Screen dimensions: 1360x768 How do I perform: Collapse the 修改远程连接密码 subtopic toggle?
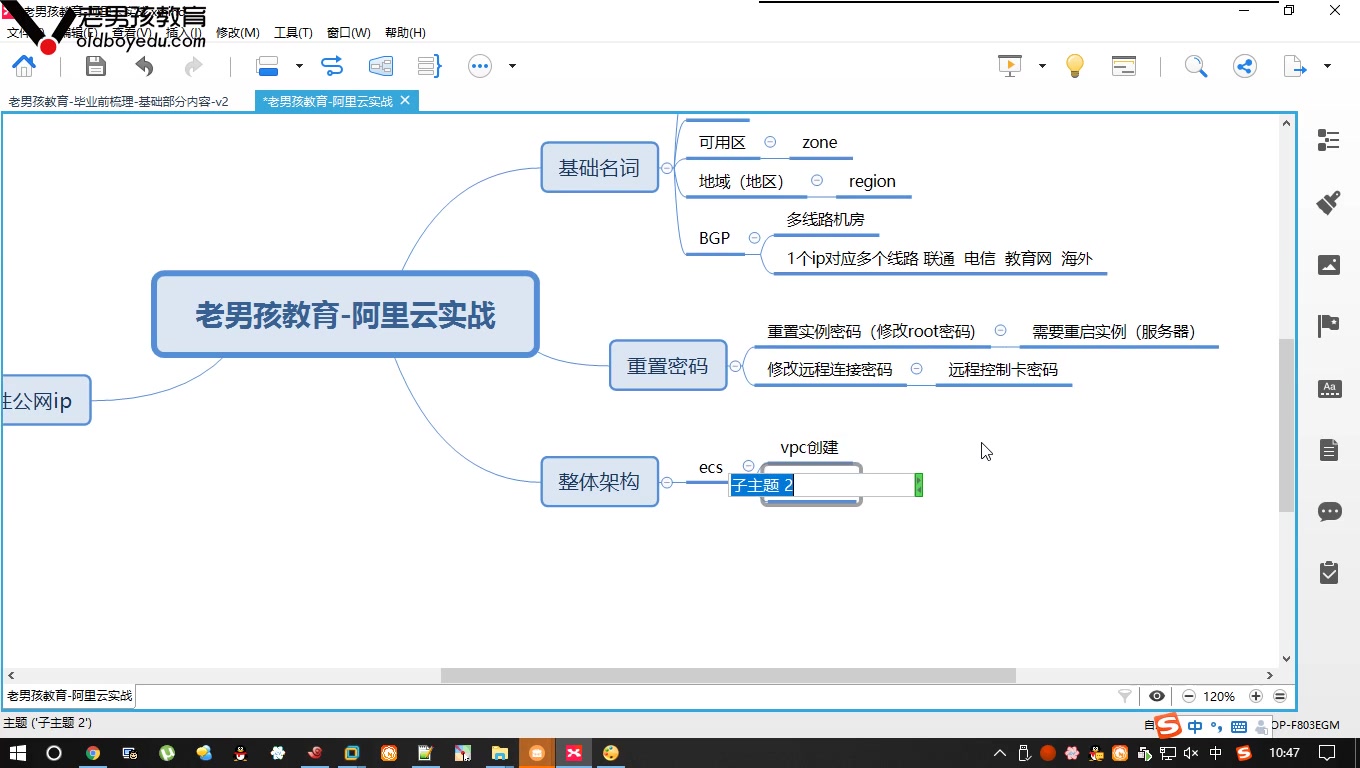coord(916,369)
